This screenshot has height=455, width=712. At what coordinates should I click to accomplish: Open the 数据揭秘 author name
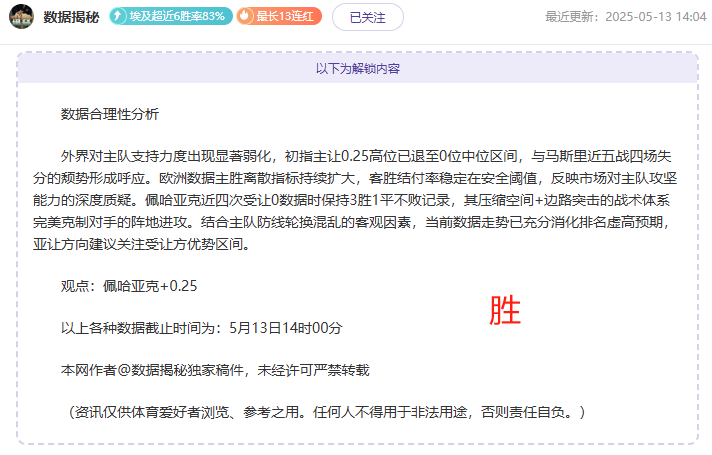tap(71, 17)
